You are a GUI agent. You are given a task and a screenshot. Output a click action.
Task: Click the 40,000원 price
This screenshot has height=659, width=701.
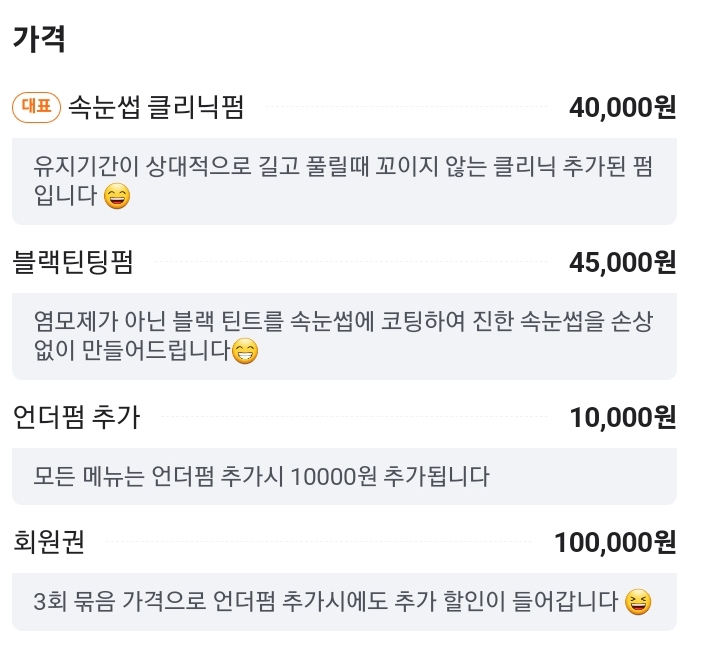622,107
